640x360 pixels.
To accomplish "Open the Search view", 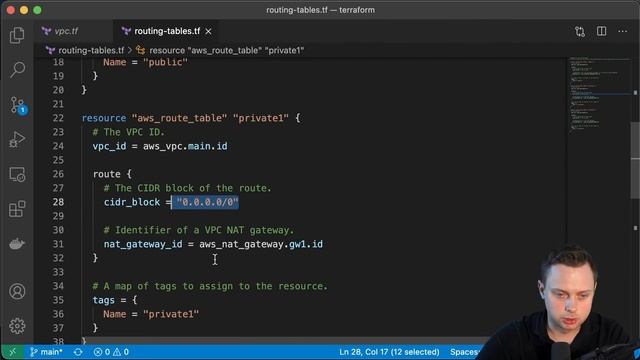I will [17, 69].
